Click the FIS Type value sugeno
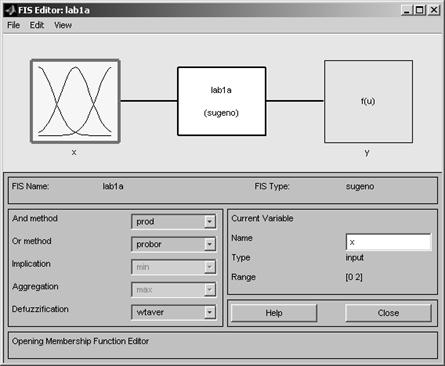Viewport: 445px width, 366px height. (x=360, y=186)
